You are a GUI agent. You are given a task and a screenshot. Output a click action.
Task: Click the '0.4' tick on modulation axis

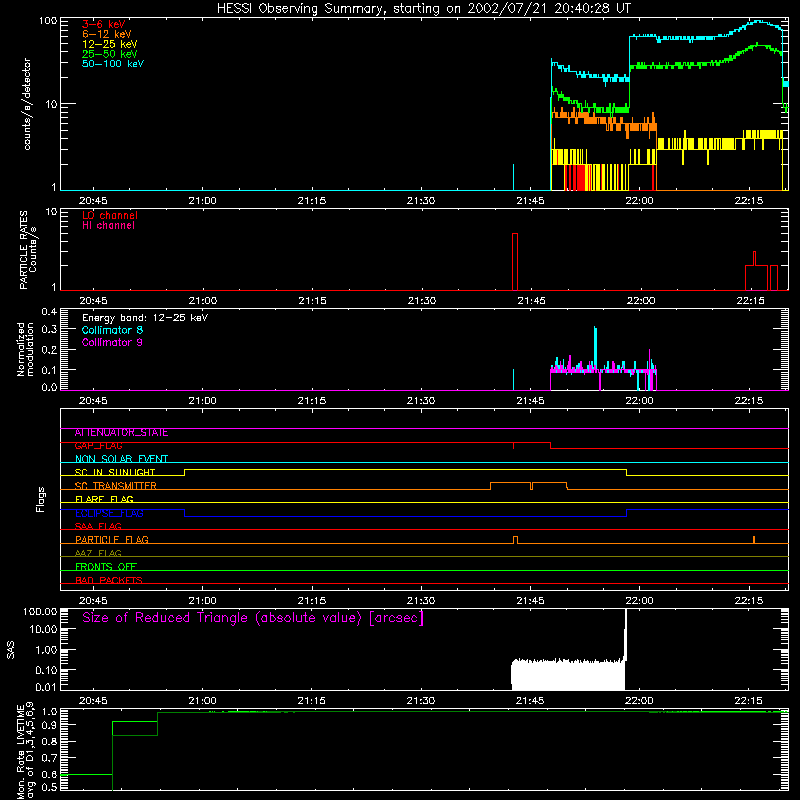(x=49, y=312)
